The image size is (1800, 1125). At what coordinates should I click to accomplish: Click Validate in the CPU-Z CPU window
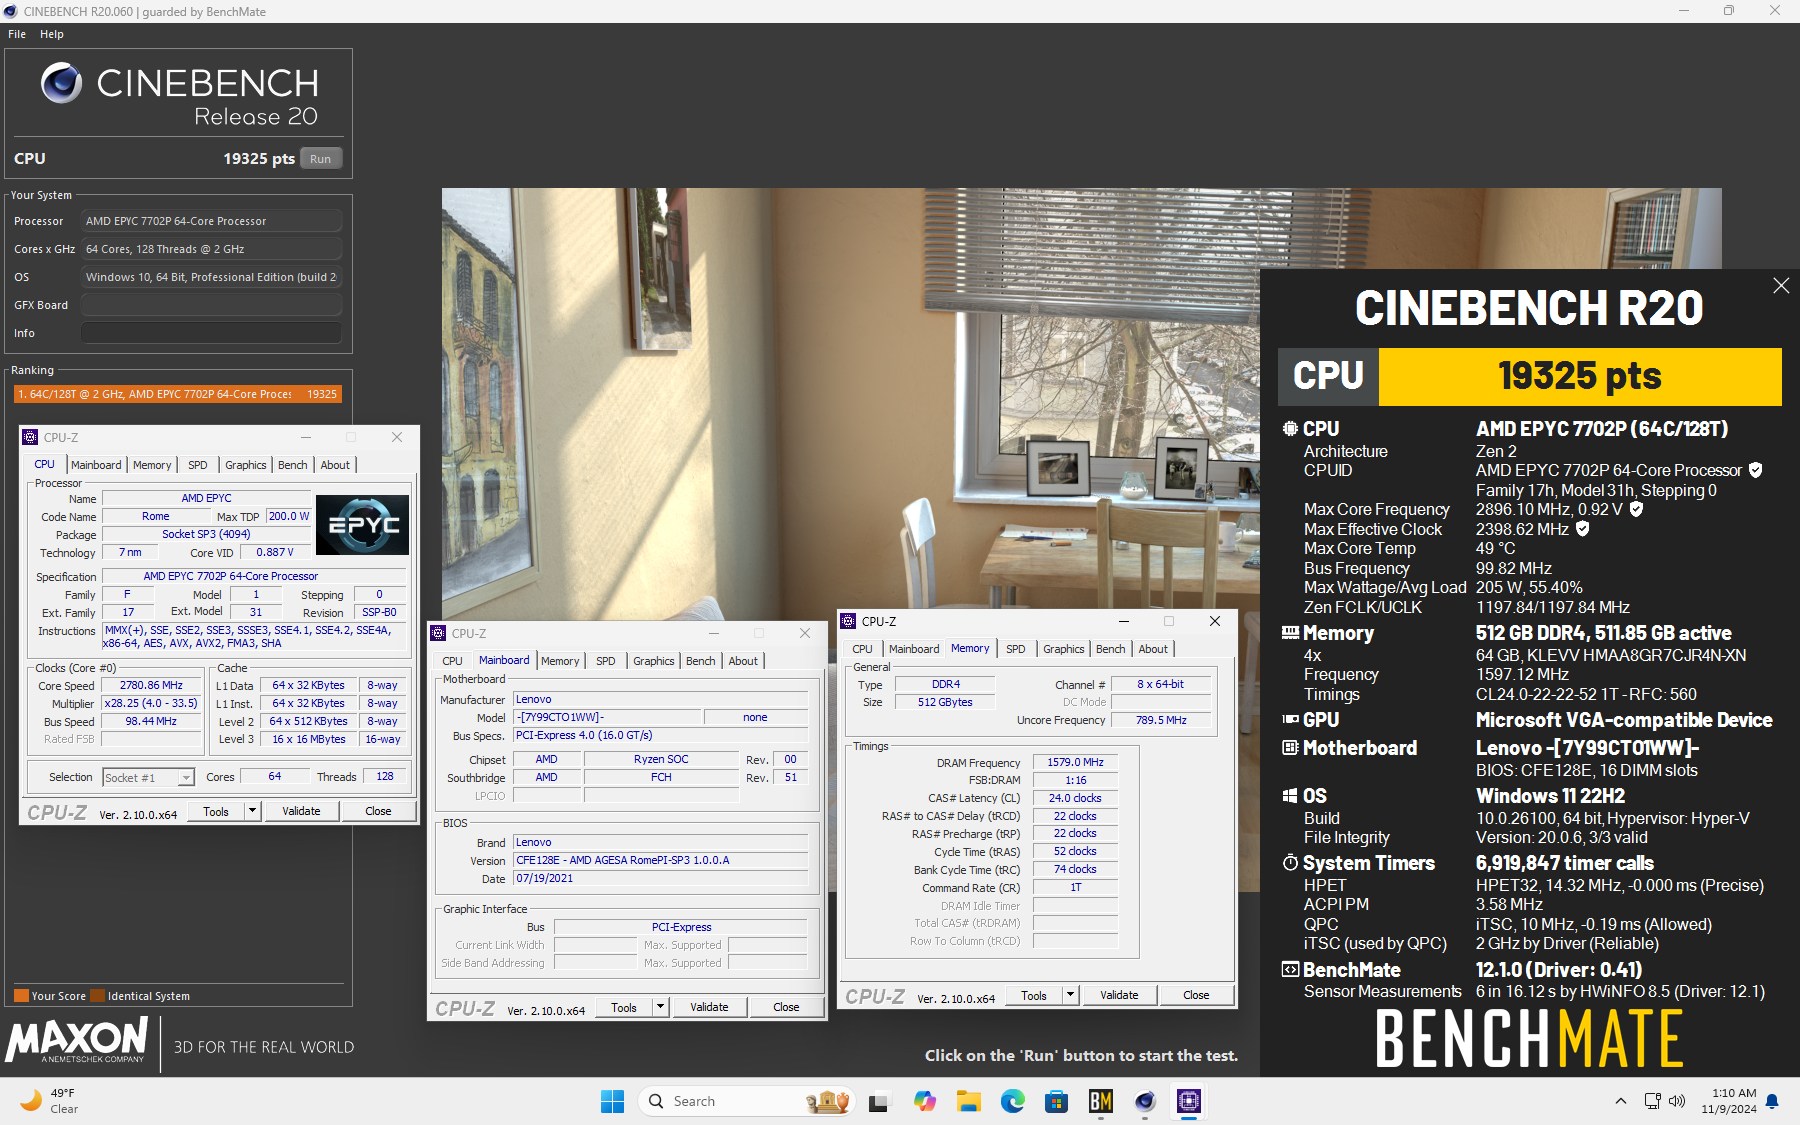(x=301, y=811)
